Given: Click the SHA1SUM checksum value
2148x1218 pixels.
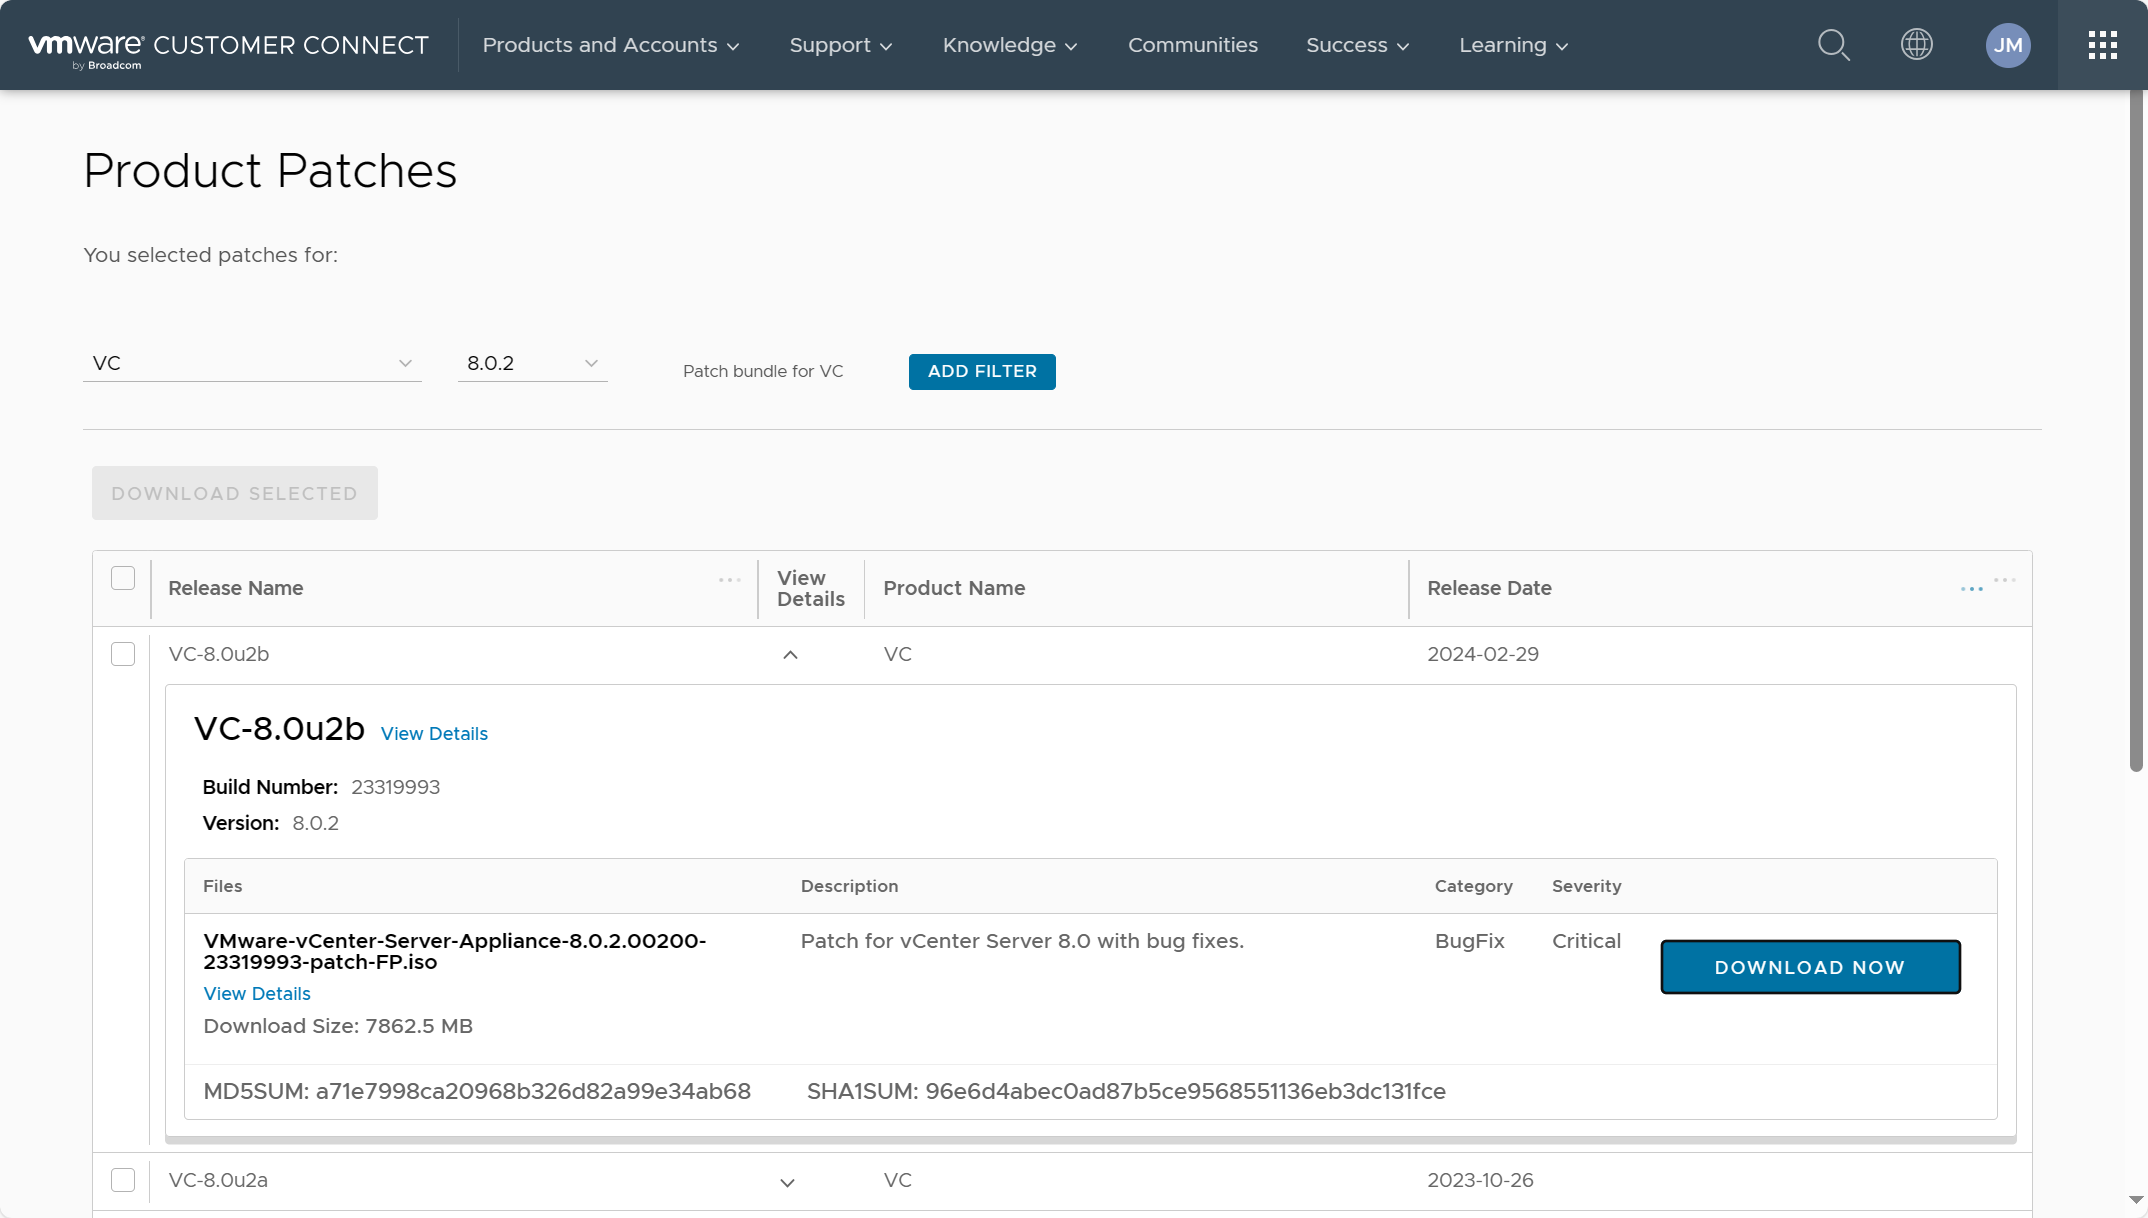Looking at the screenshot, I should coord(1185,1091).
